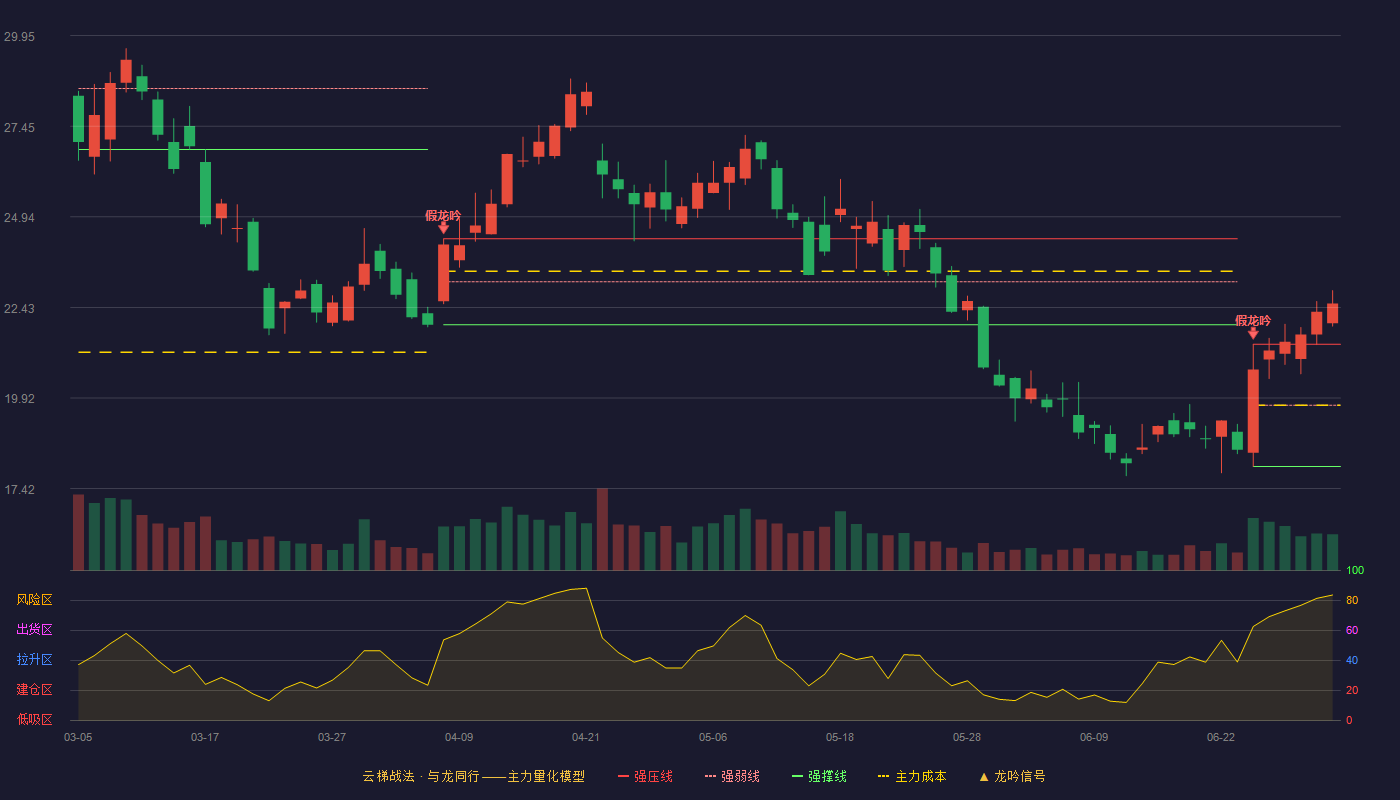
Task: Click the 24.94 price axis label
Action: tap(19, 218)
